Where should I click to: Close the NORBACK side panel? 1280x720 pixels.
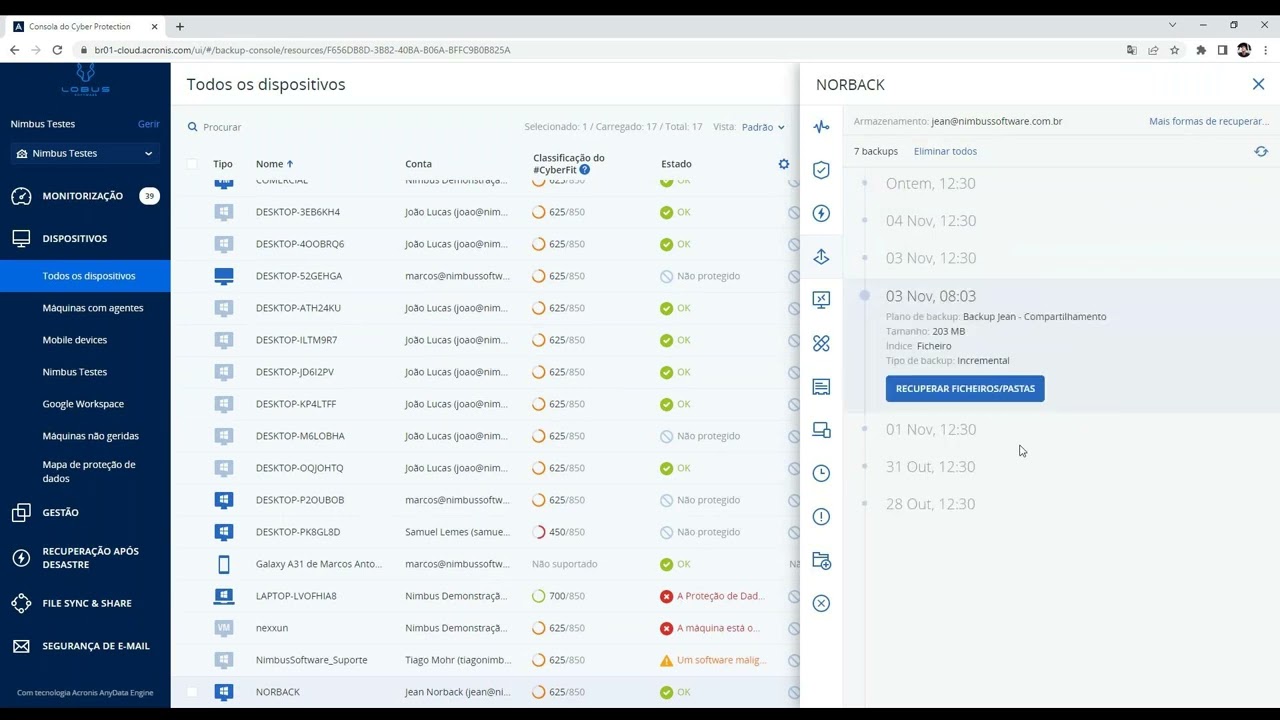coord(1258,84)
